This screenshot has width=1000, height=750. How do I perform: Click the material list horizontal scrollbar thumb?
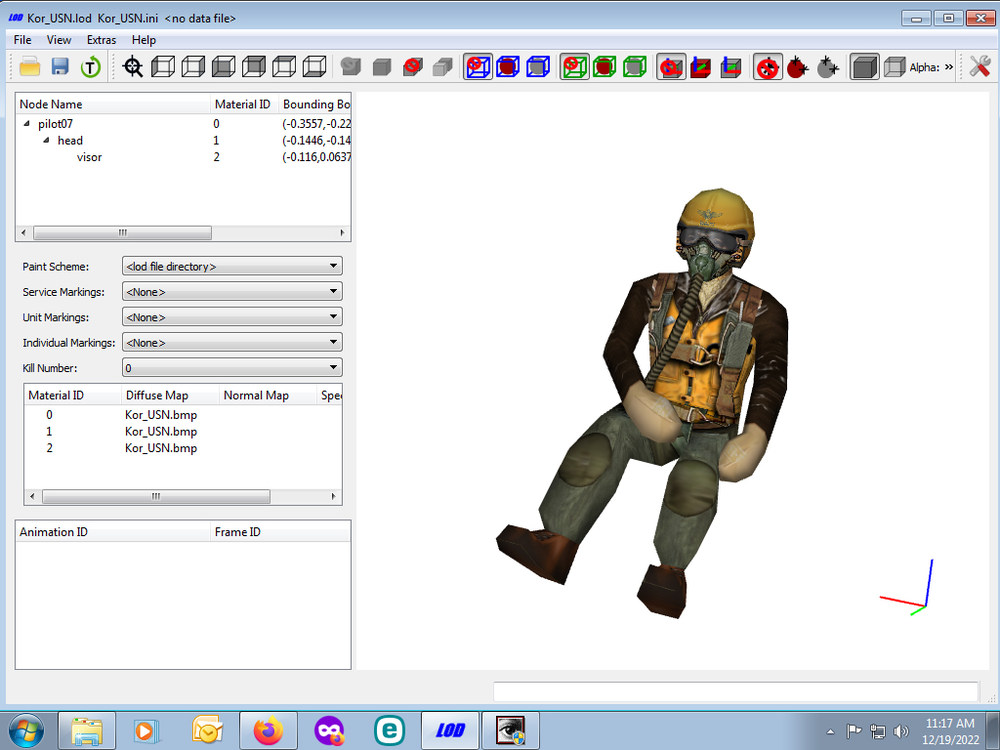[156, 496]
